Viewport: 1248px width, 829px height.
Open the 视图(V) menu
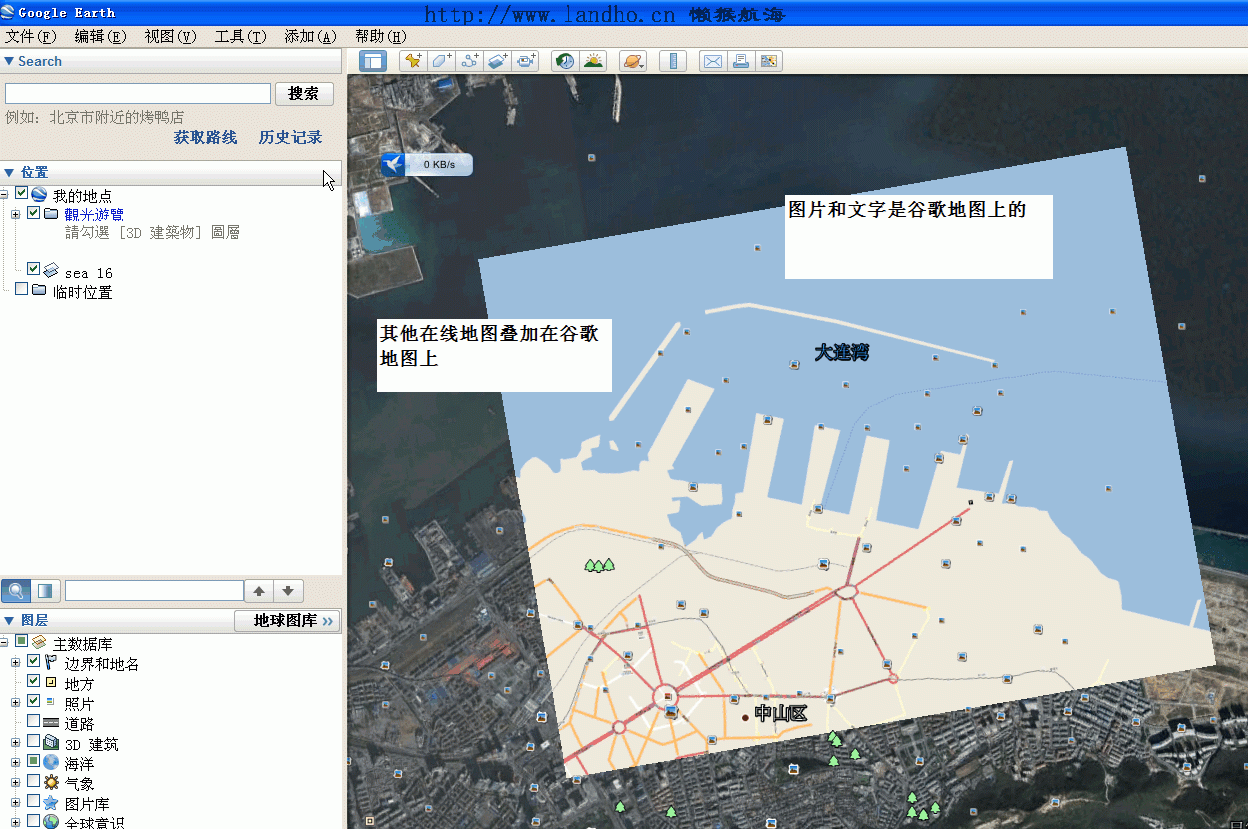(x=170, y=36)
